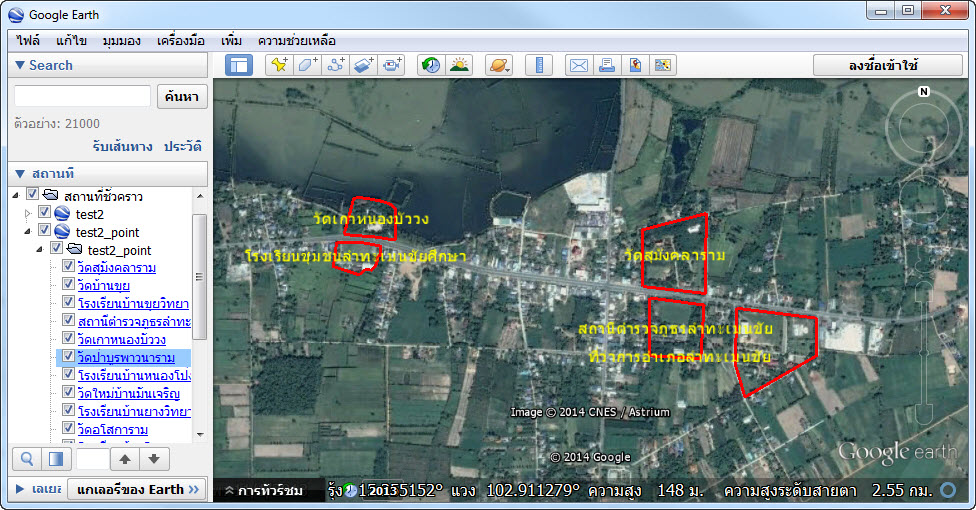Toggle sunlight across the landscape
The image size is (976, 510).
[459, 65]
